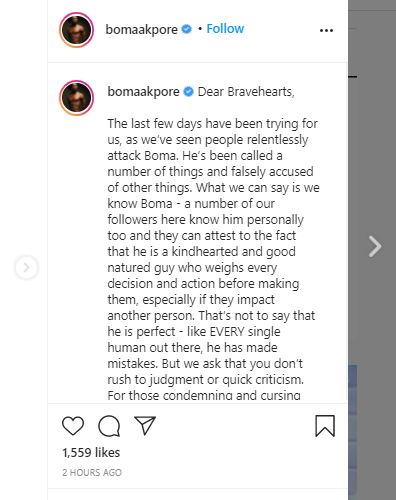
Task: Click the verified badge in the post header
Action: (186, 29)
